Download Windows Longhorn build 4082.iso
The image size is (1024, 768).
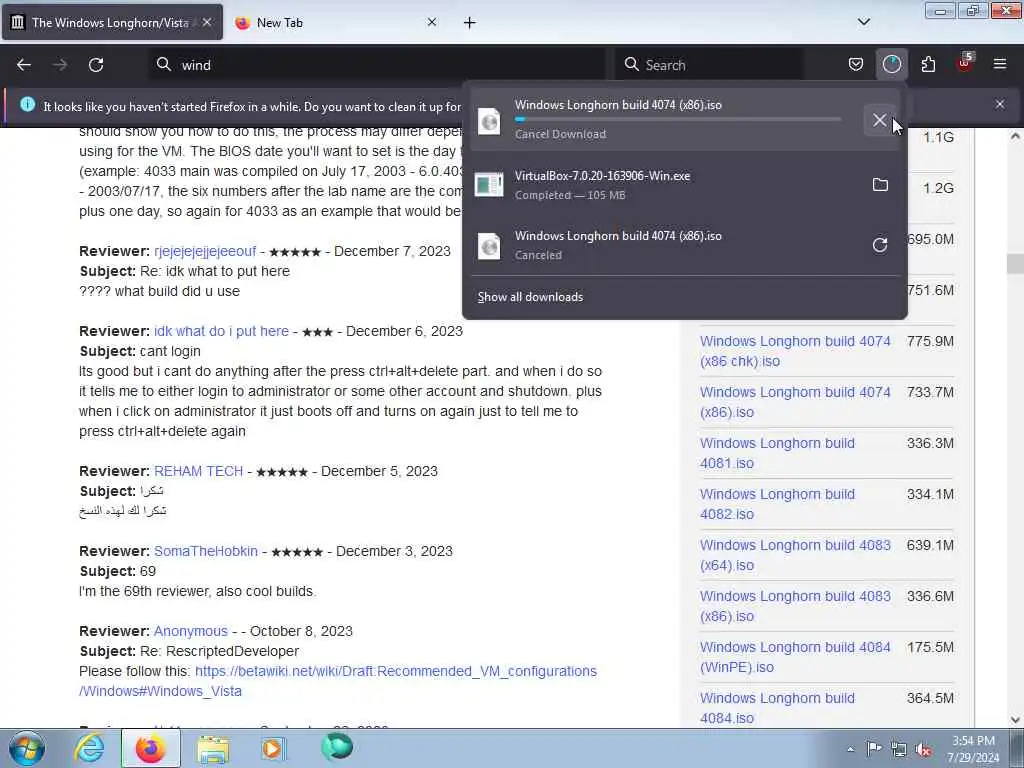(x=777, y=504)
